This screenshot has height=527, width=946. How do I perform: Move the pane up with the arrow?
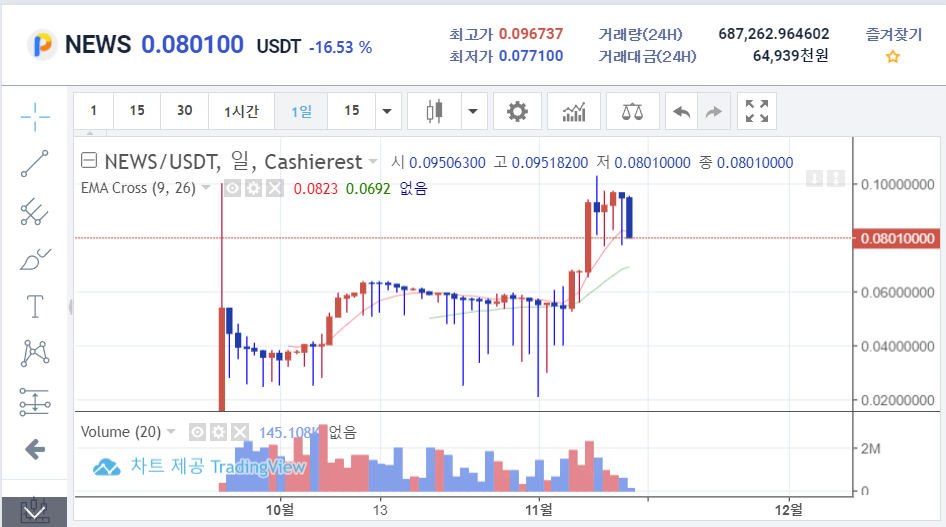click(x=836, y=178)
